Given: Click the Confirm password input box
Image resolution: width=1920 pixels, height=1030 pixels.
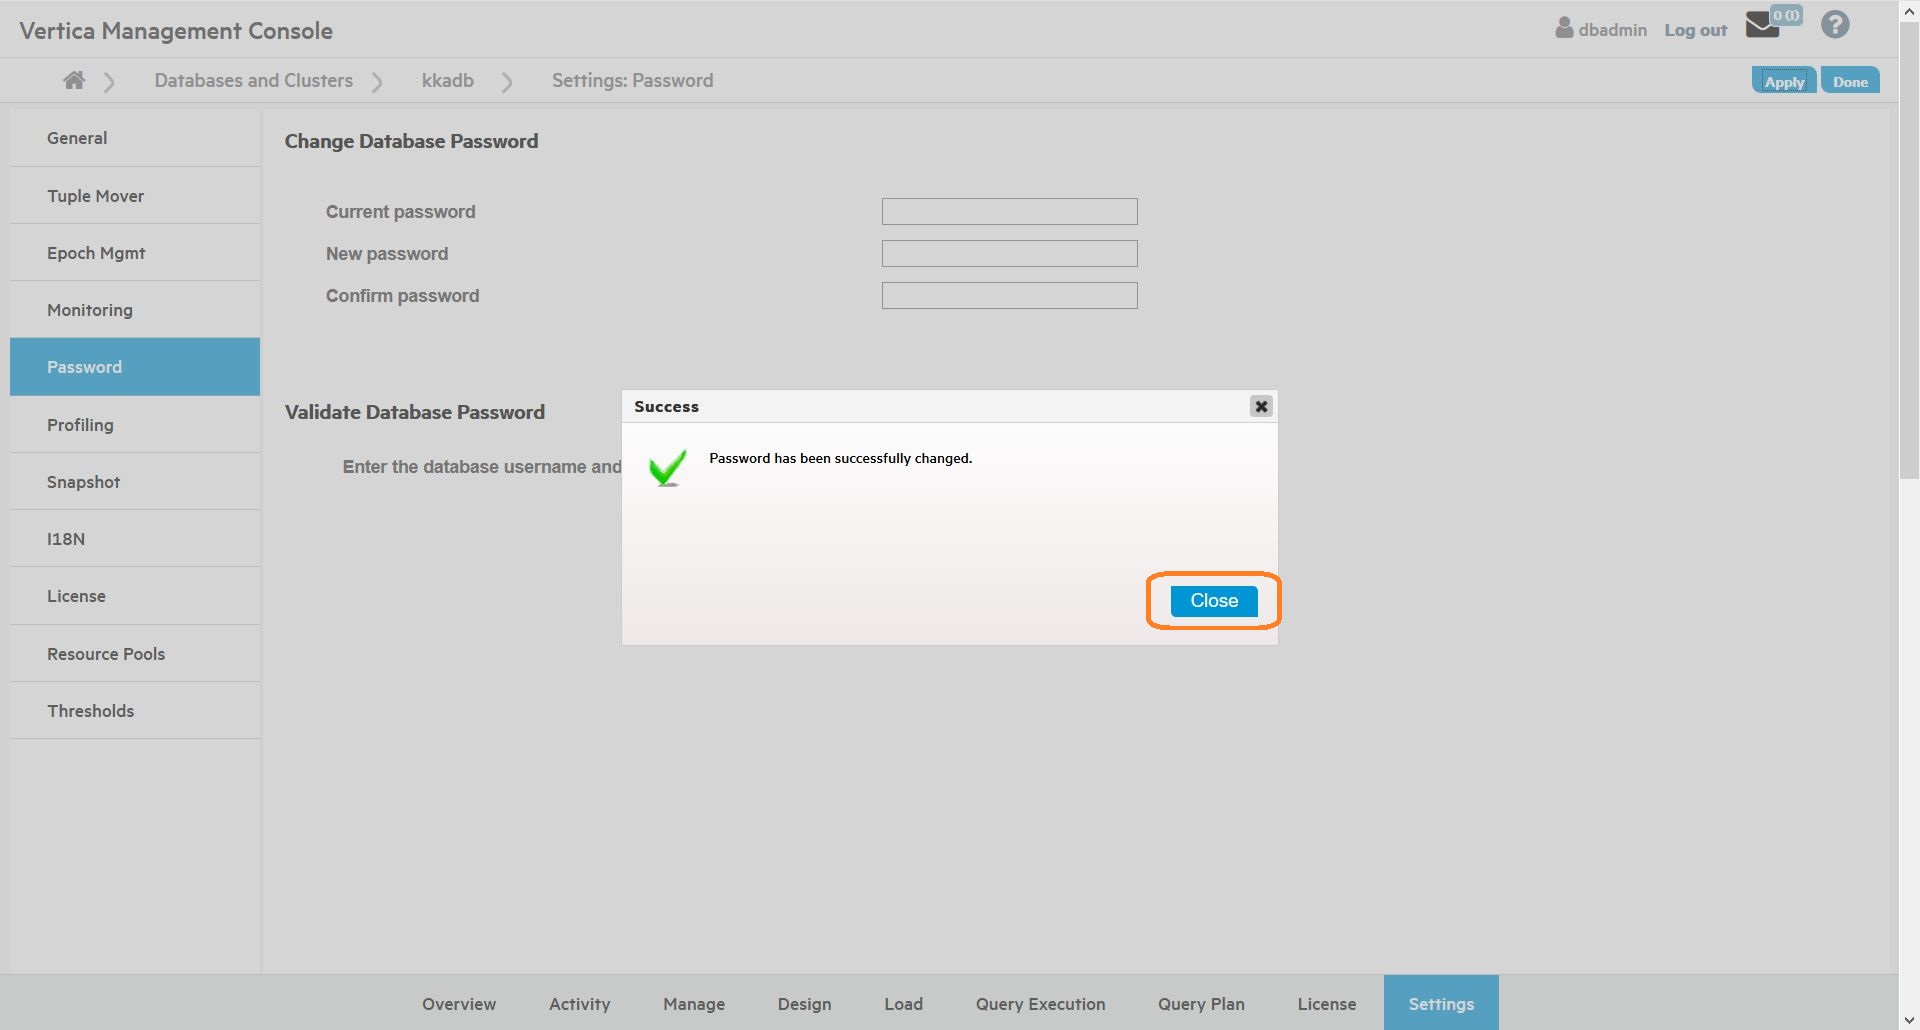Looking at the screenshot, I should [1009, 296].
